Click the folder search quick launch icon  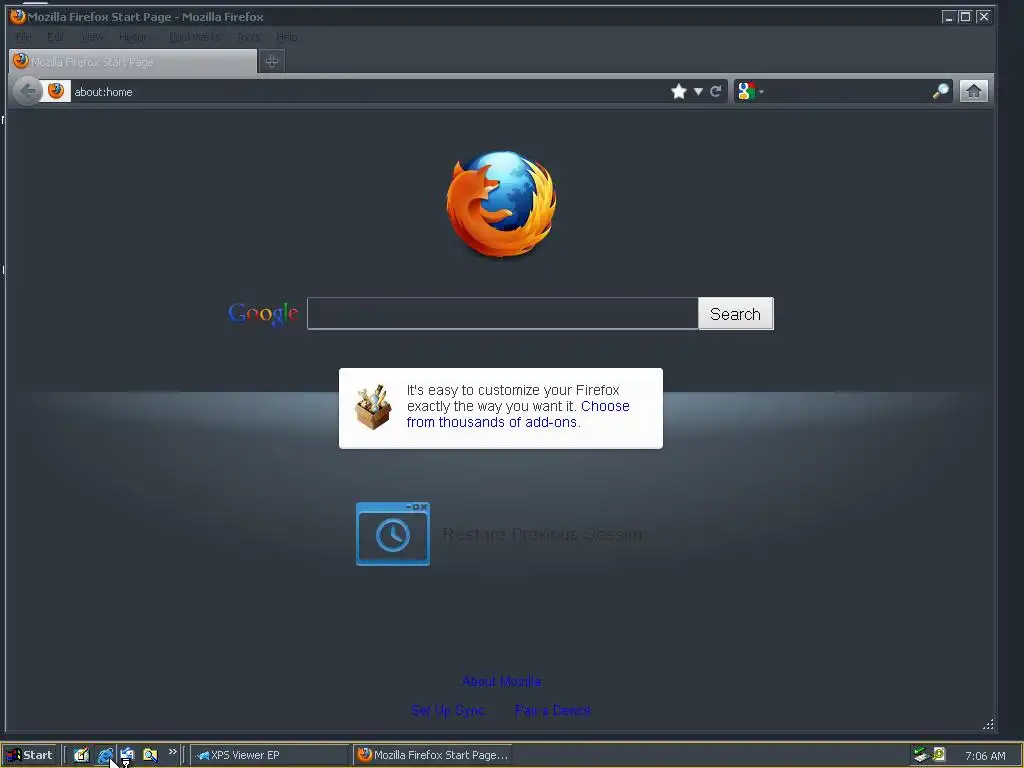coord(150,755)
